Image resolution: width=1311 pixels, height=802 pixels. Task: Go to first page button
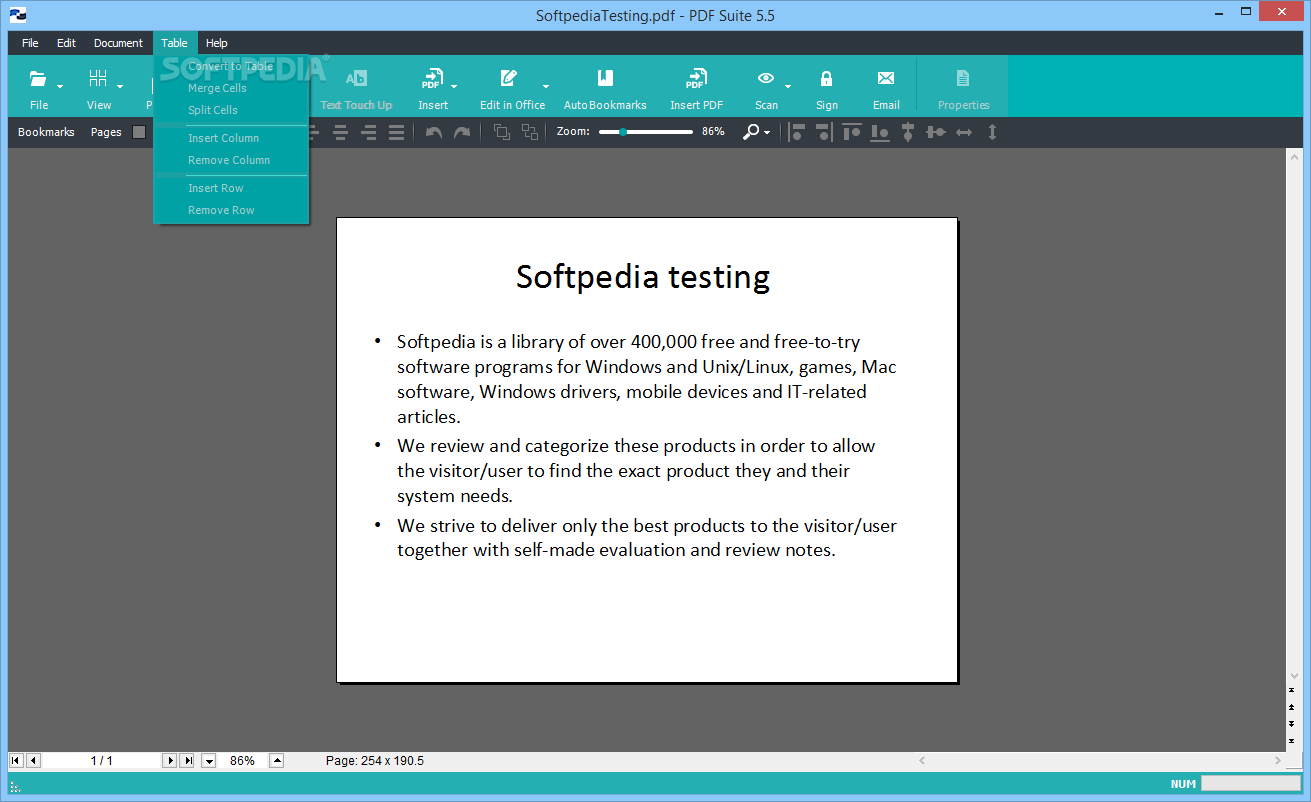(16, 761)
